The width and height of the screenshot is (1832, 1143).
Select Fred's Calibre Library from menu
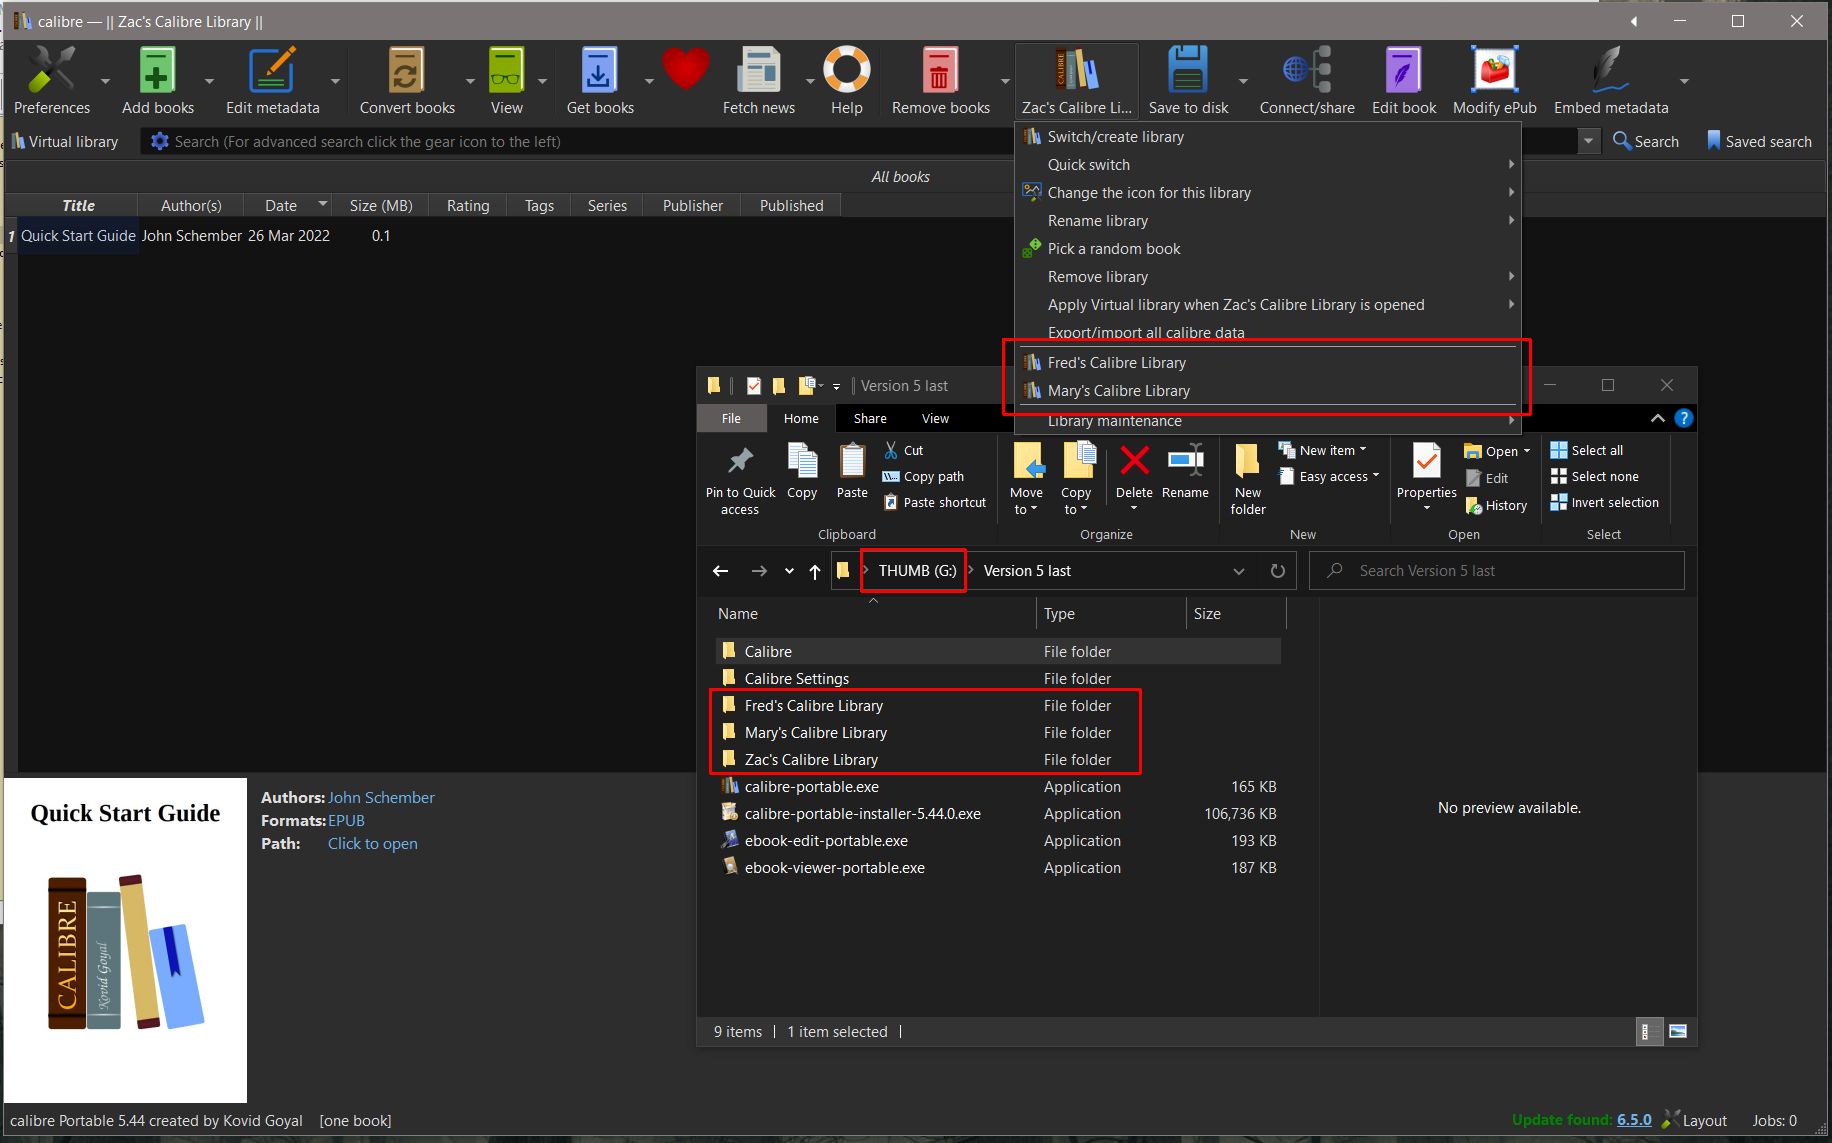(x=1116, y=363)
